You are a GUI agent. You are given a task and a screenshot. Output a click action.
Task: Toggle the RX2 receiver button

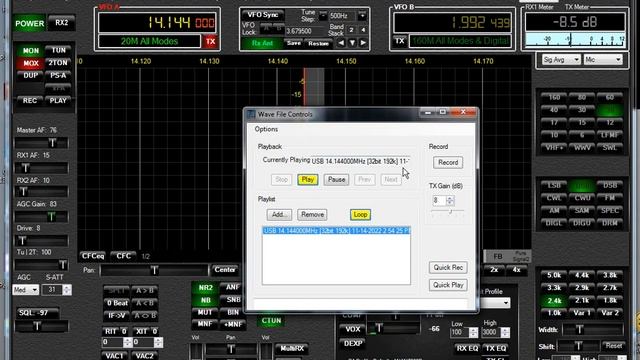pyautogui.click(x=62, y=23)
